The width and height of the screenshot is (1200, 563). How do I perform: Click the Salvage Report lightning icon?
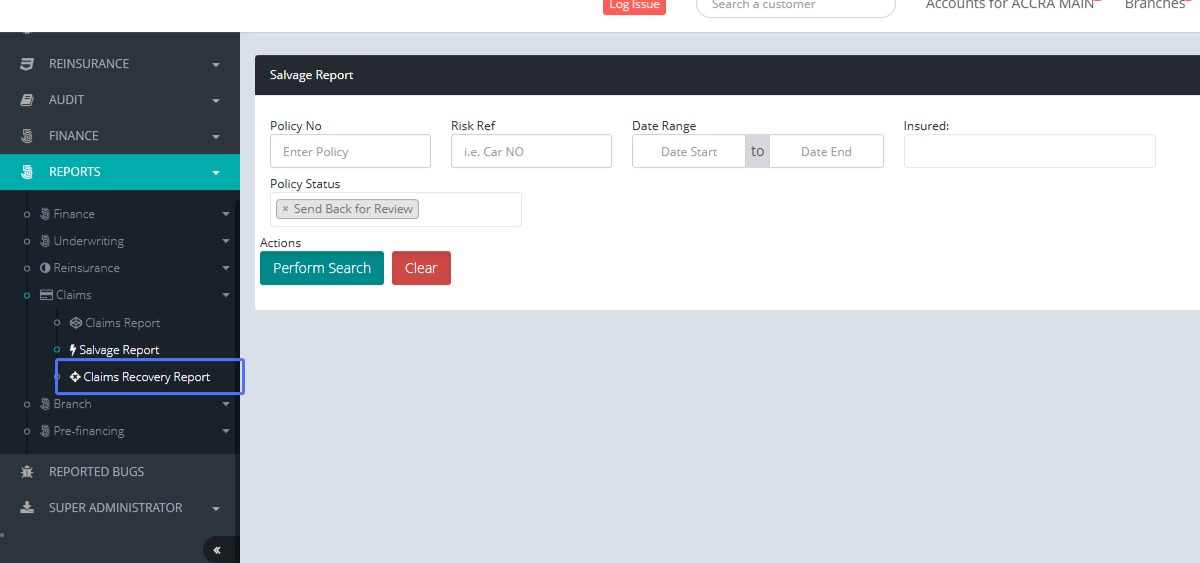[x=73, y=350]
